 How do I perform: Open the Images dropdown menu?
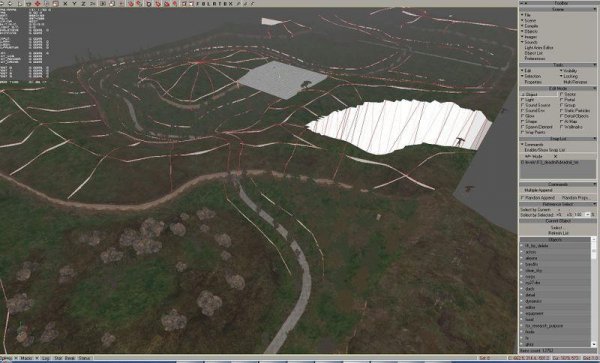click(x=529, y=37)
